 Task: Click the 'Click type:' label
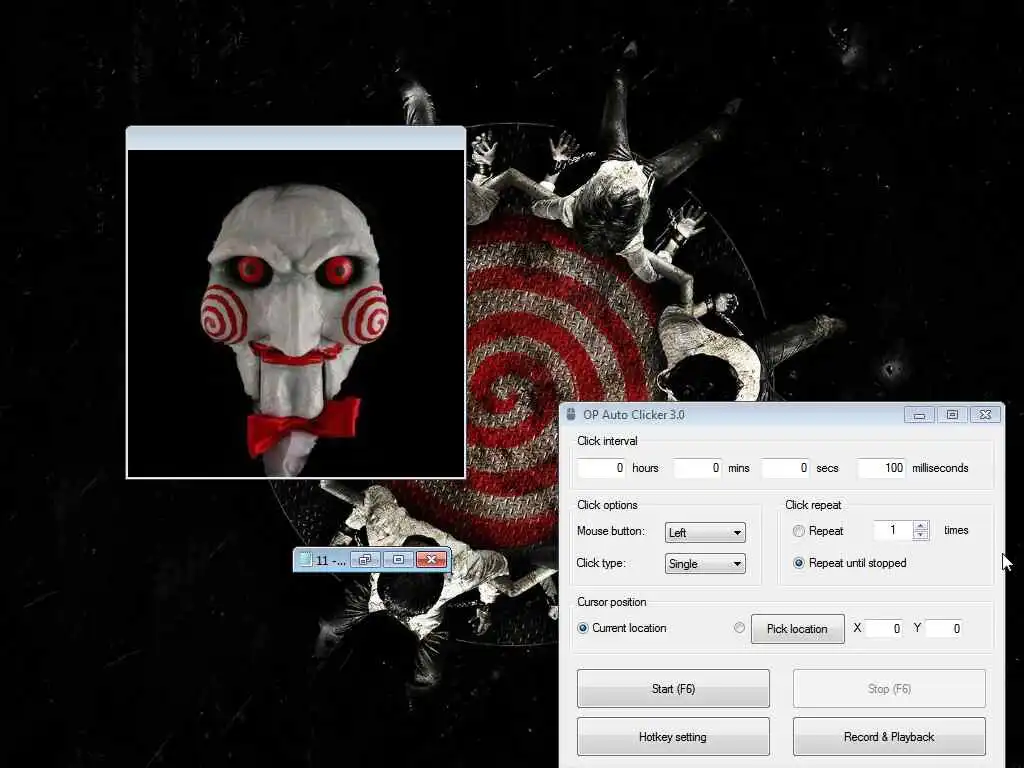click(601, 563)
